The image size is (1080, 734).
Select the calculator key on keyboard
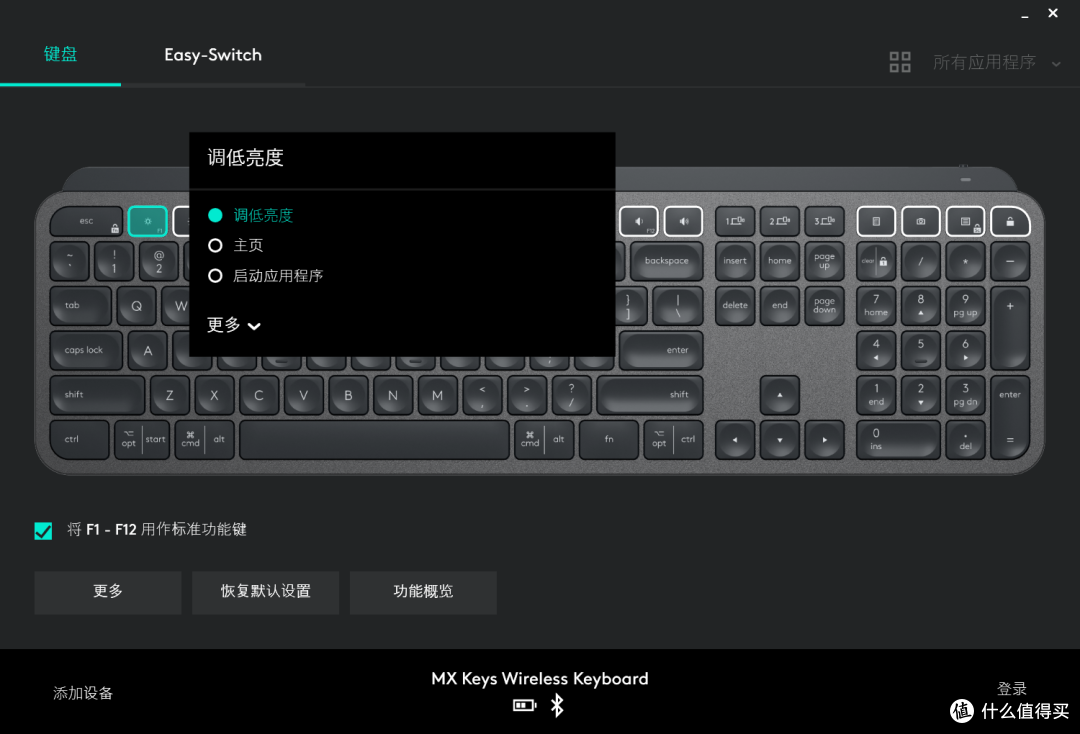[x=876, y=221]
